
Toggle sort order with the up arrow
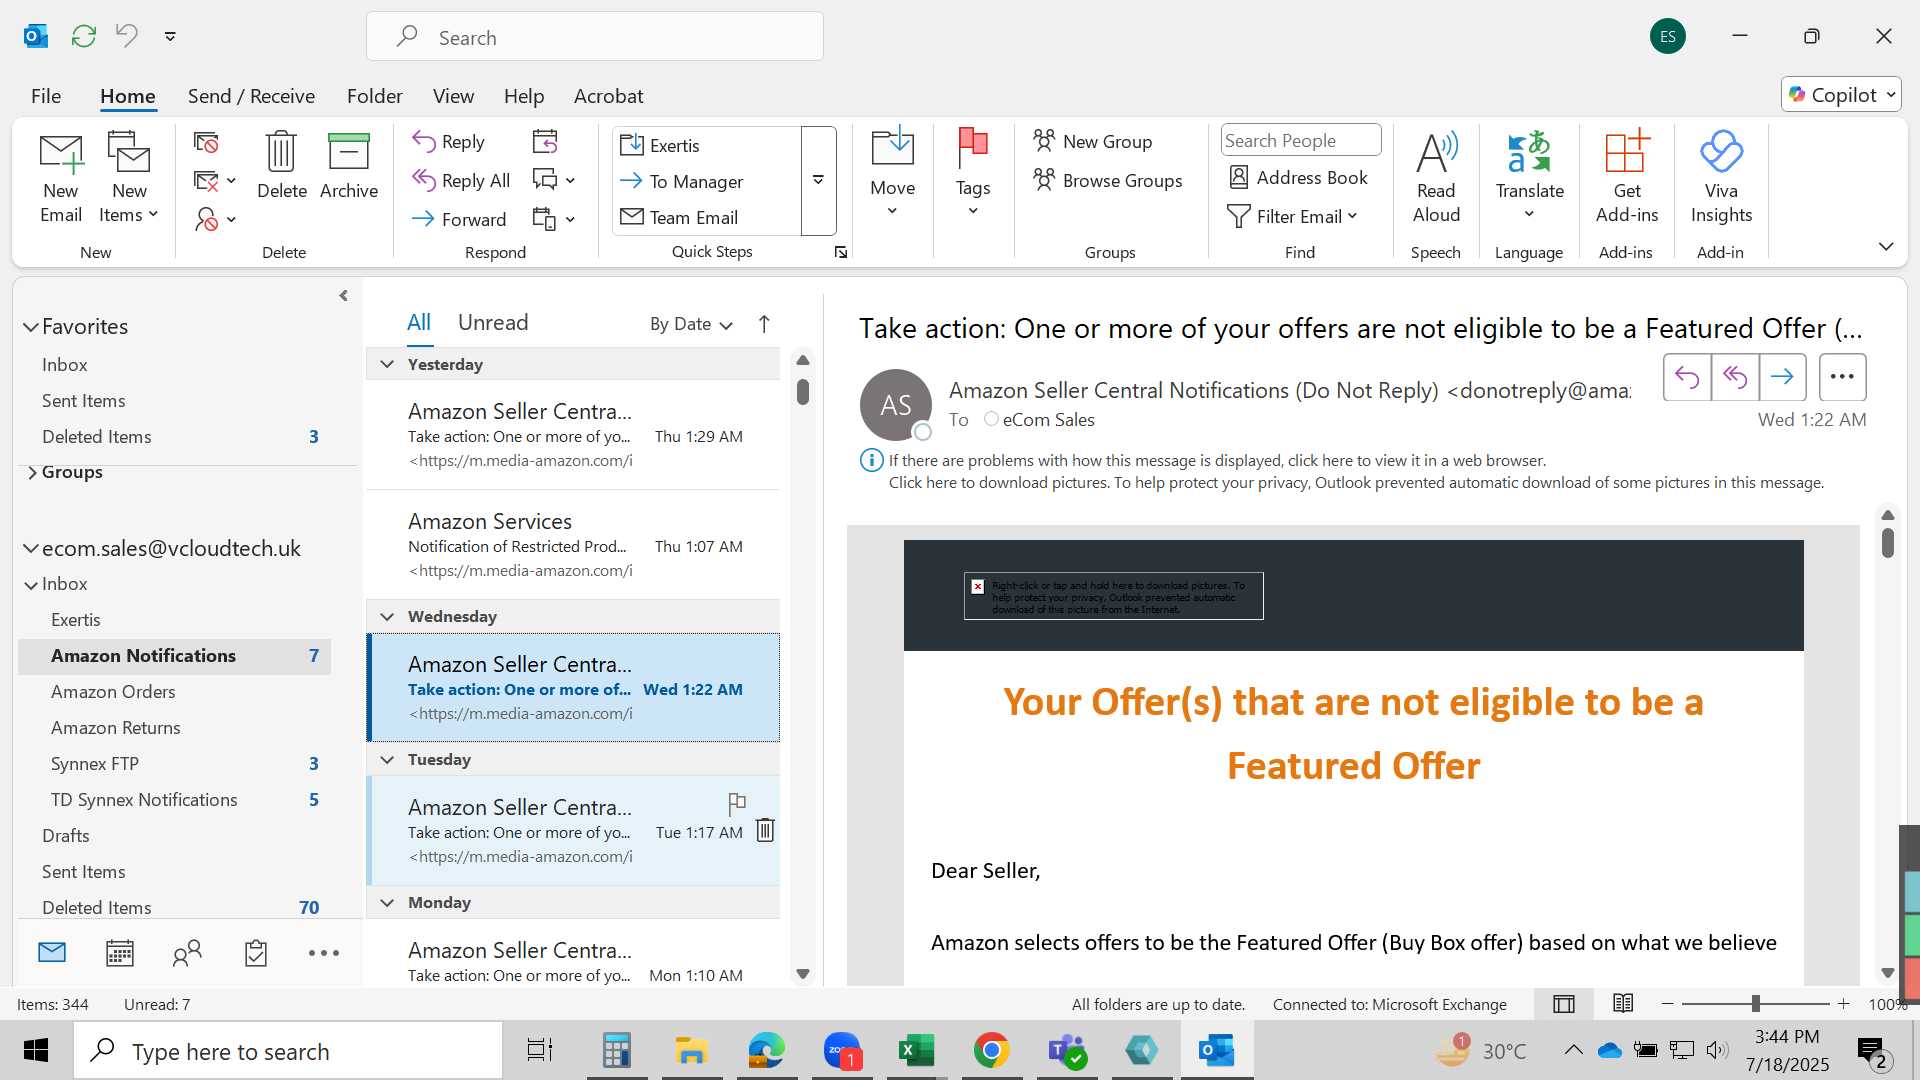764,324
